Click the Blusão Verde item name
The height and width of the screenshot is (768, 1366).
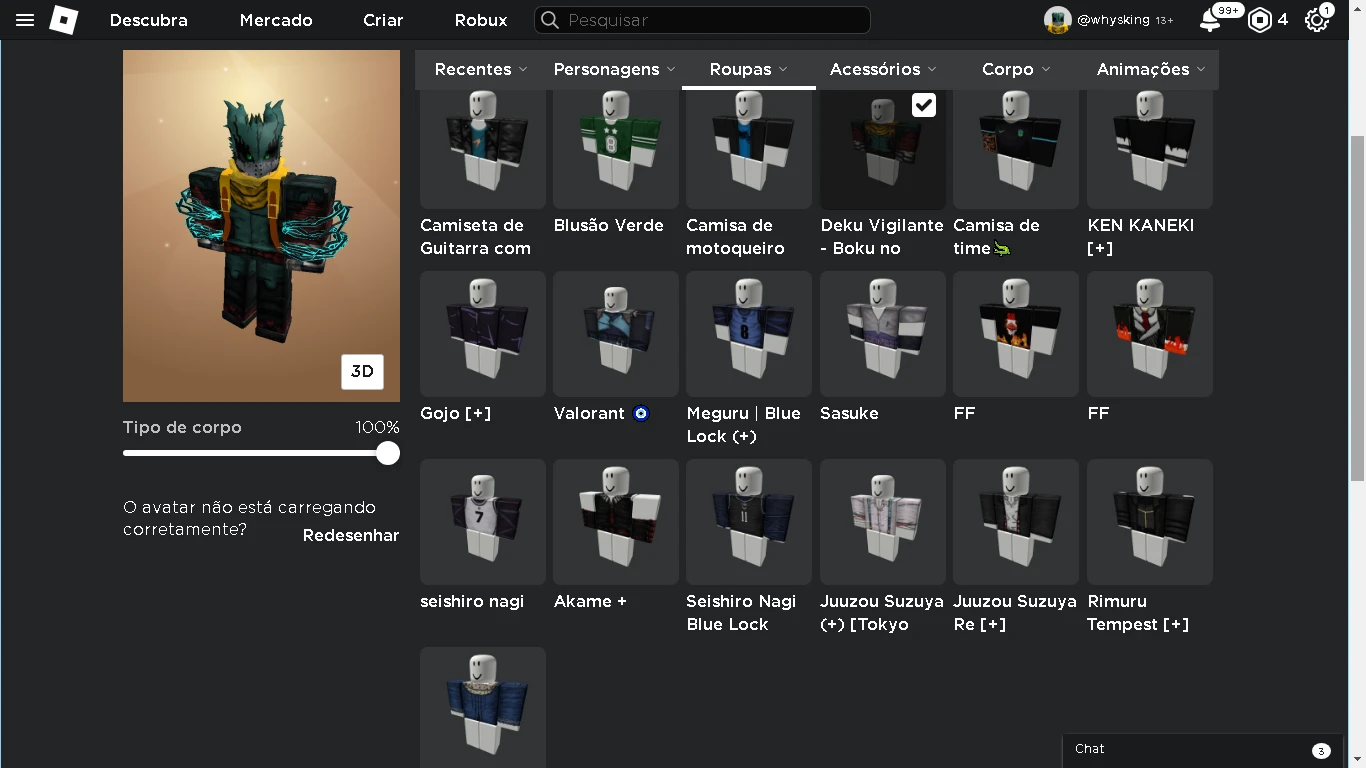(x=609, y=225)
